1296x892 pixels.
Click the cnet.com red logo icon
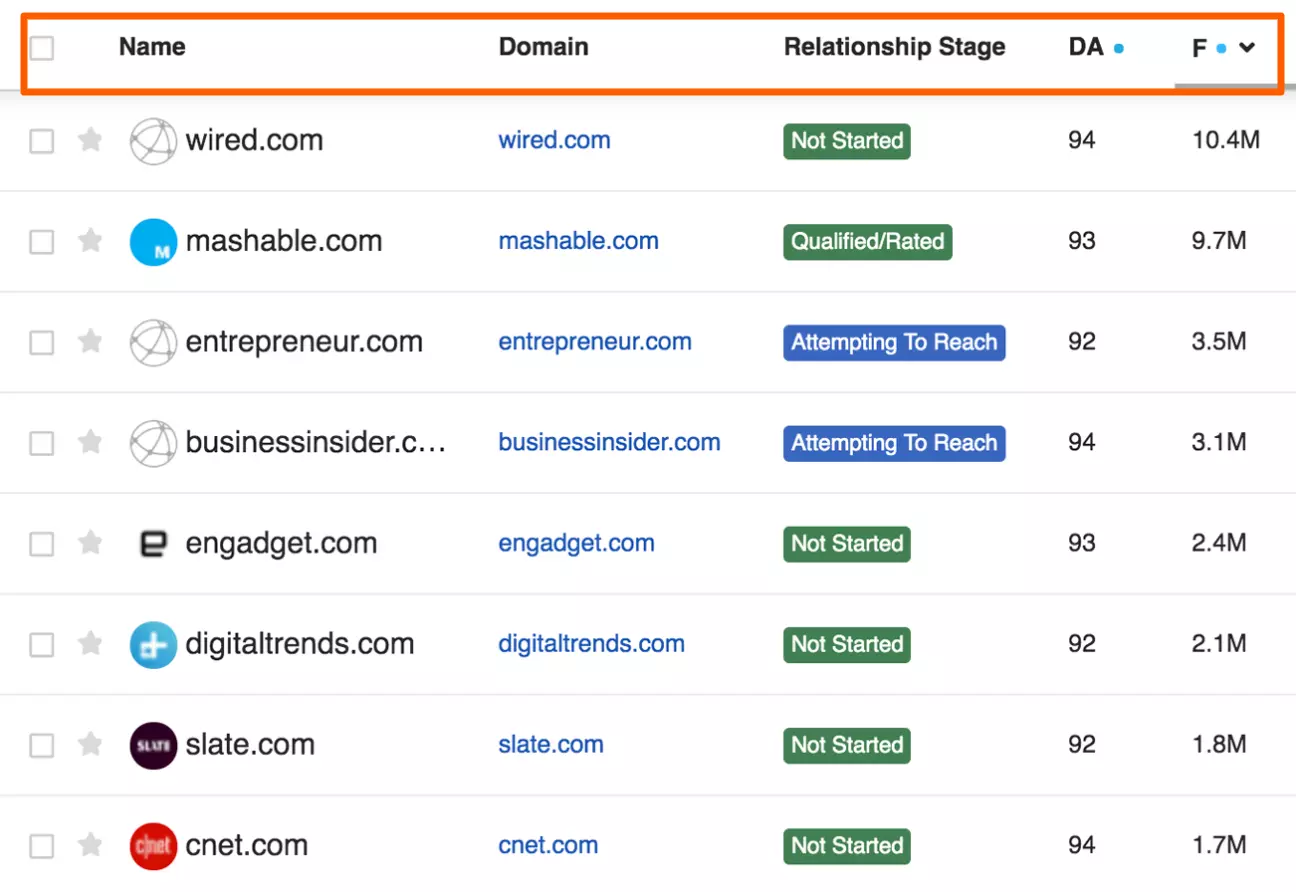click(153, 846)
